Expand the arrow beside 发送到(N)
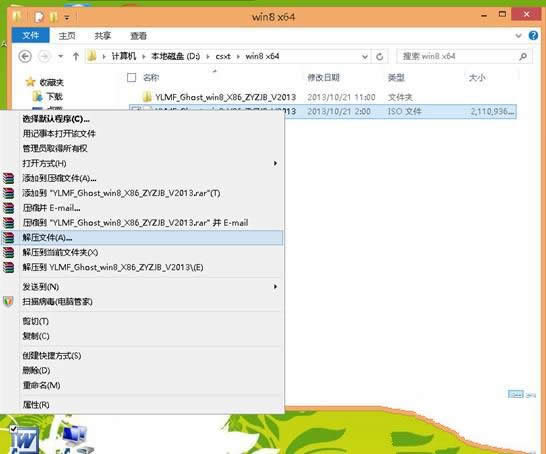 point(275,287)
